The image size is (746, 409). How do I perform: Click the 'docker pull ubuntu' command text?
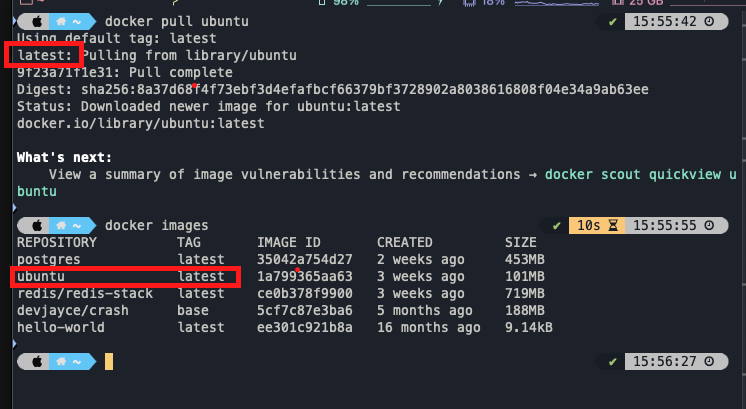pyautogui.click(x=177, y=22)
